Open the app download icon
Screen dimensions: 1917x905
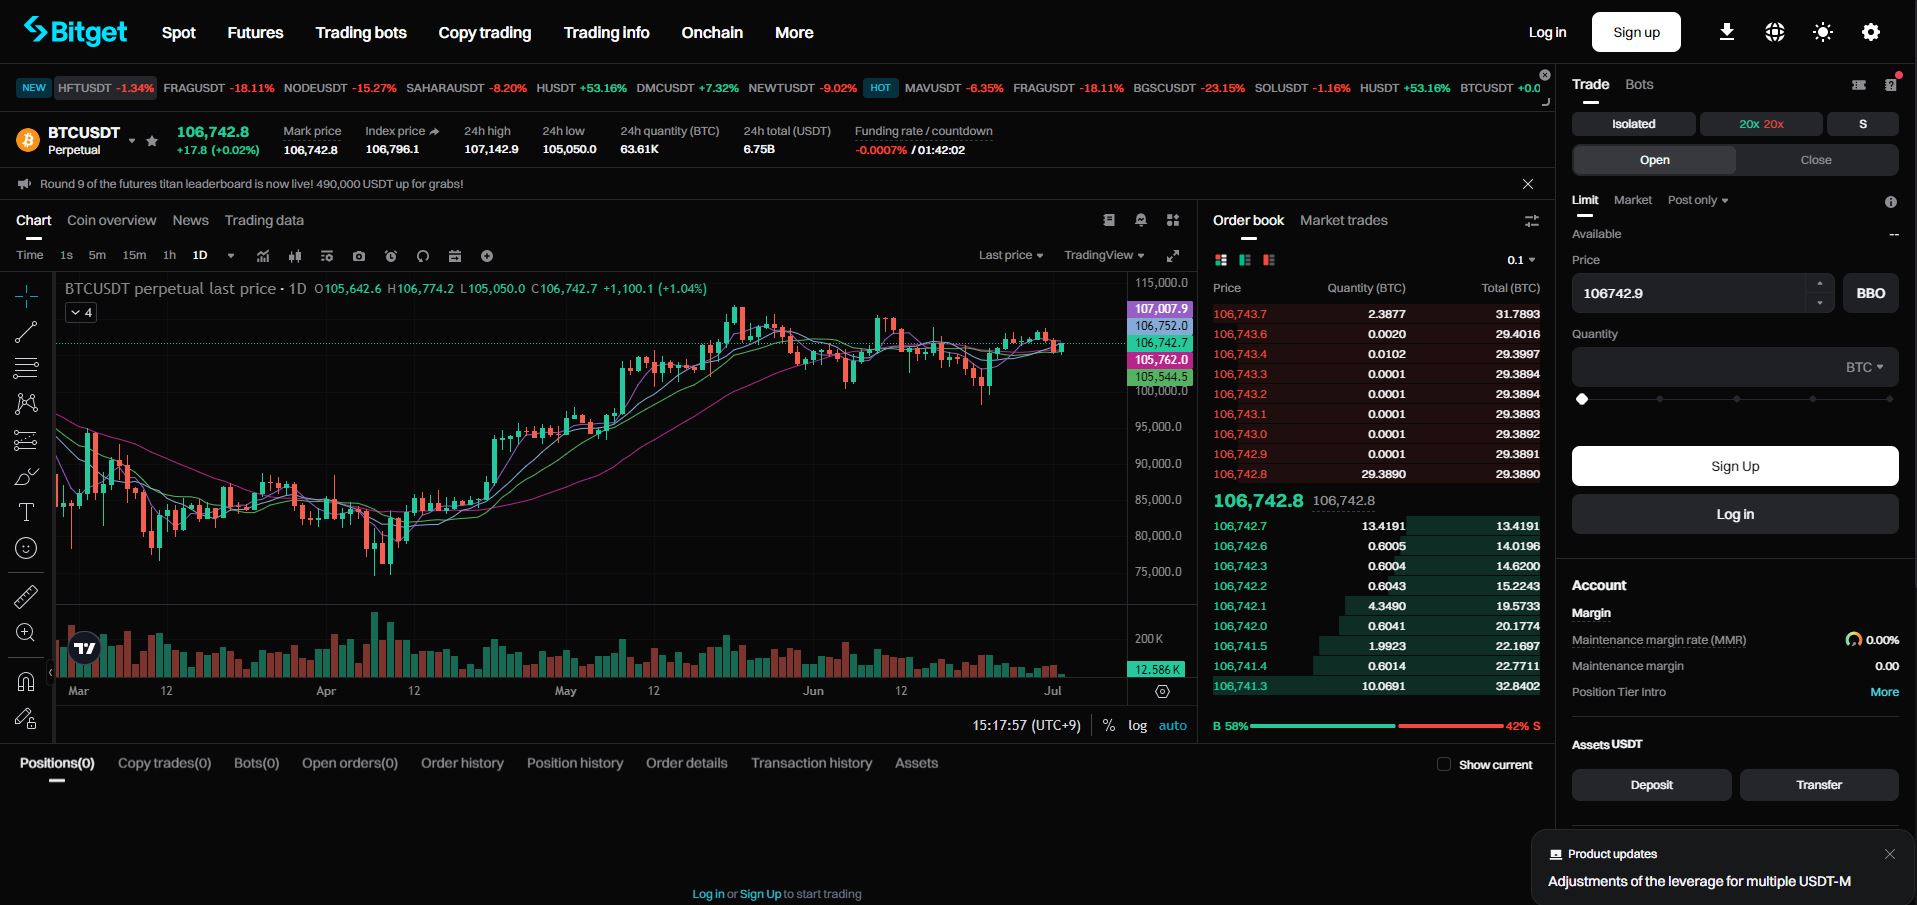[x=1727, y=32]
